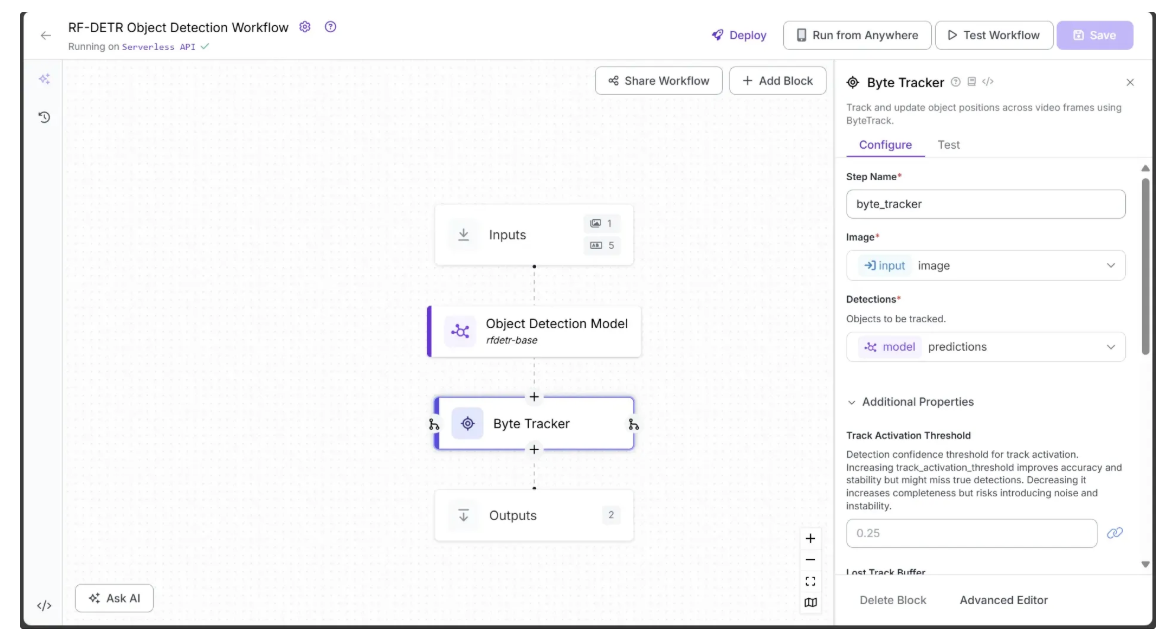Viewport: 1170px width, 636px height.
Task: Click the back arrow icon
Action: [45, 35]
